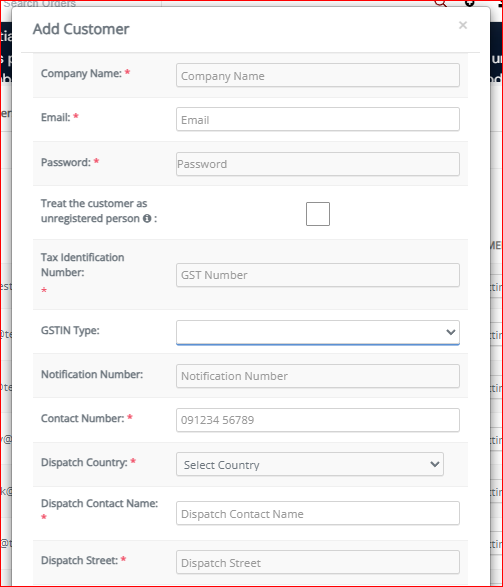Expand the Select Country dropdown

point(310,464)
